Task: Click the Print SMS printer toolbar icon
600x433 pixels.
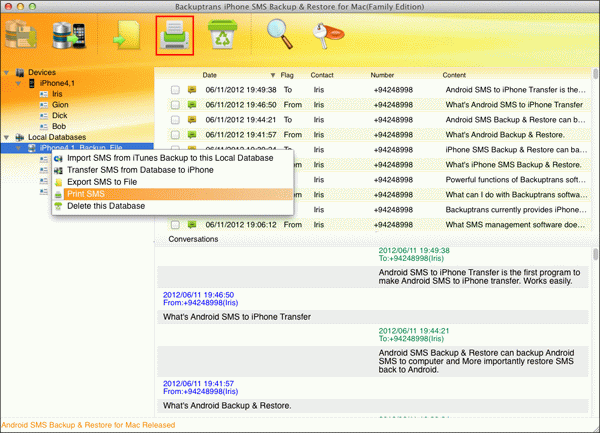Action: 175,35
